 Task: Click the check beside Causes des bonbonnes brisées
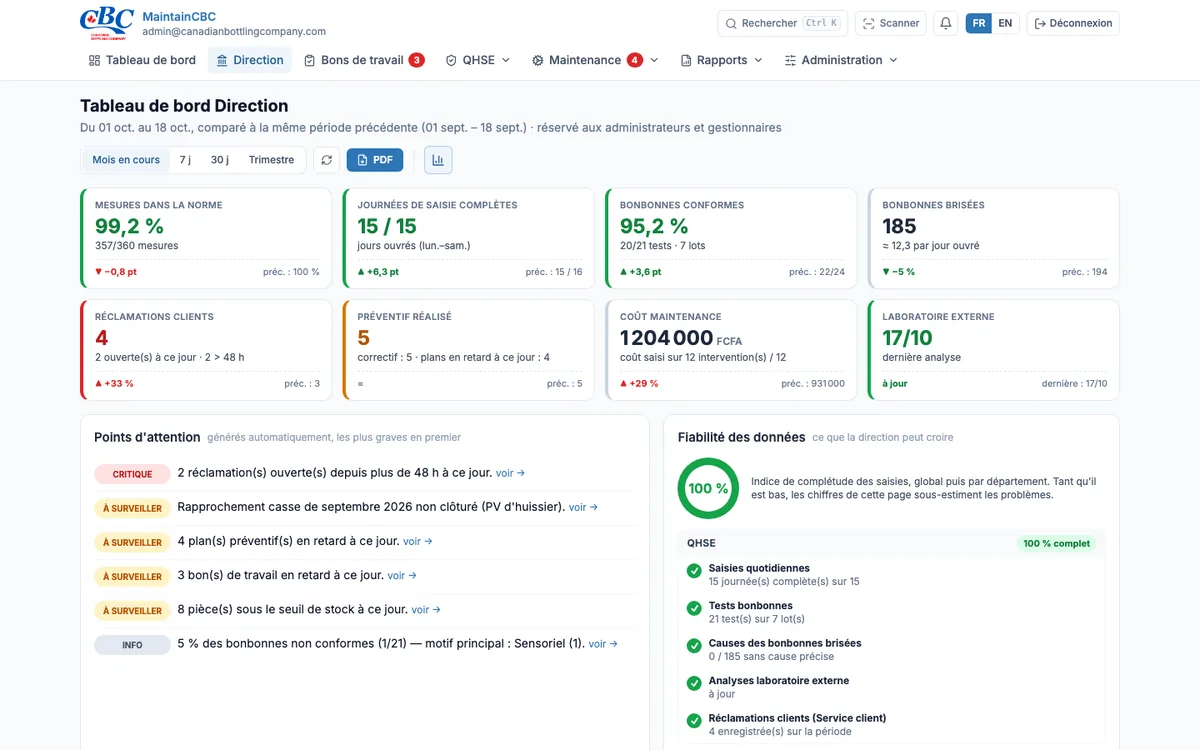click(x=694, y=646)
